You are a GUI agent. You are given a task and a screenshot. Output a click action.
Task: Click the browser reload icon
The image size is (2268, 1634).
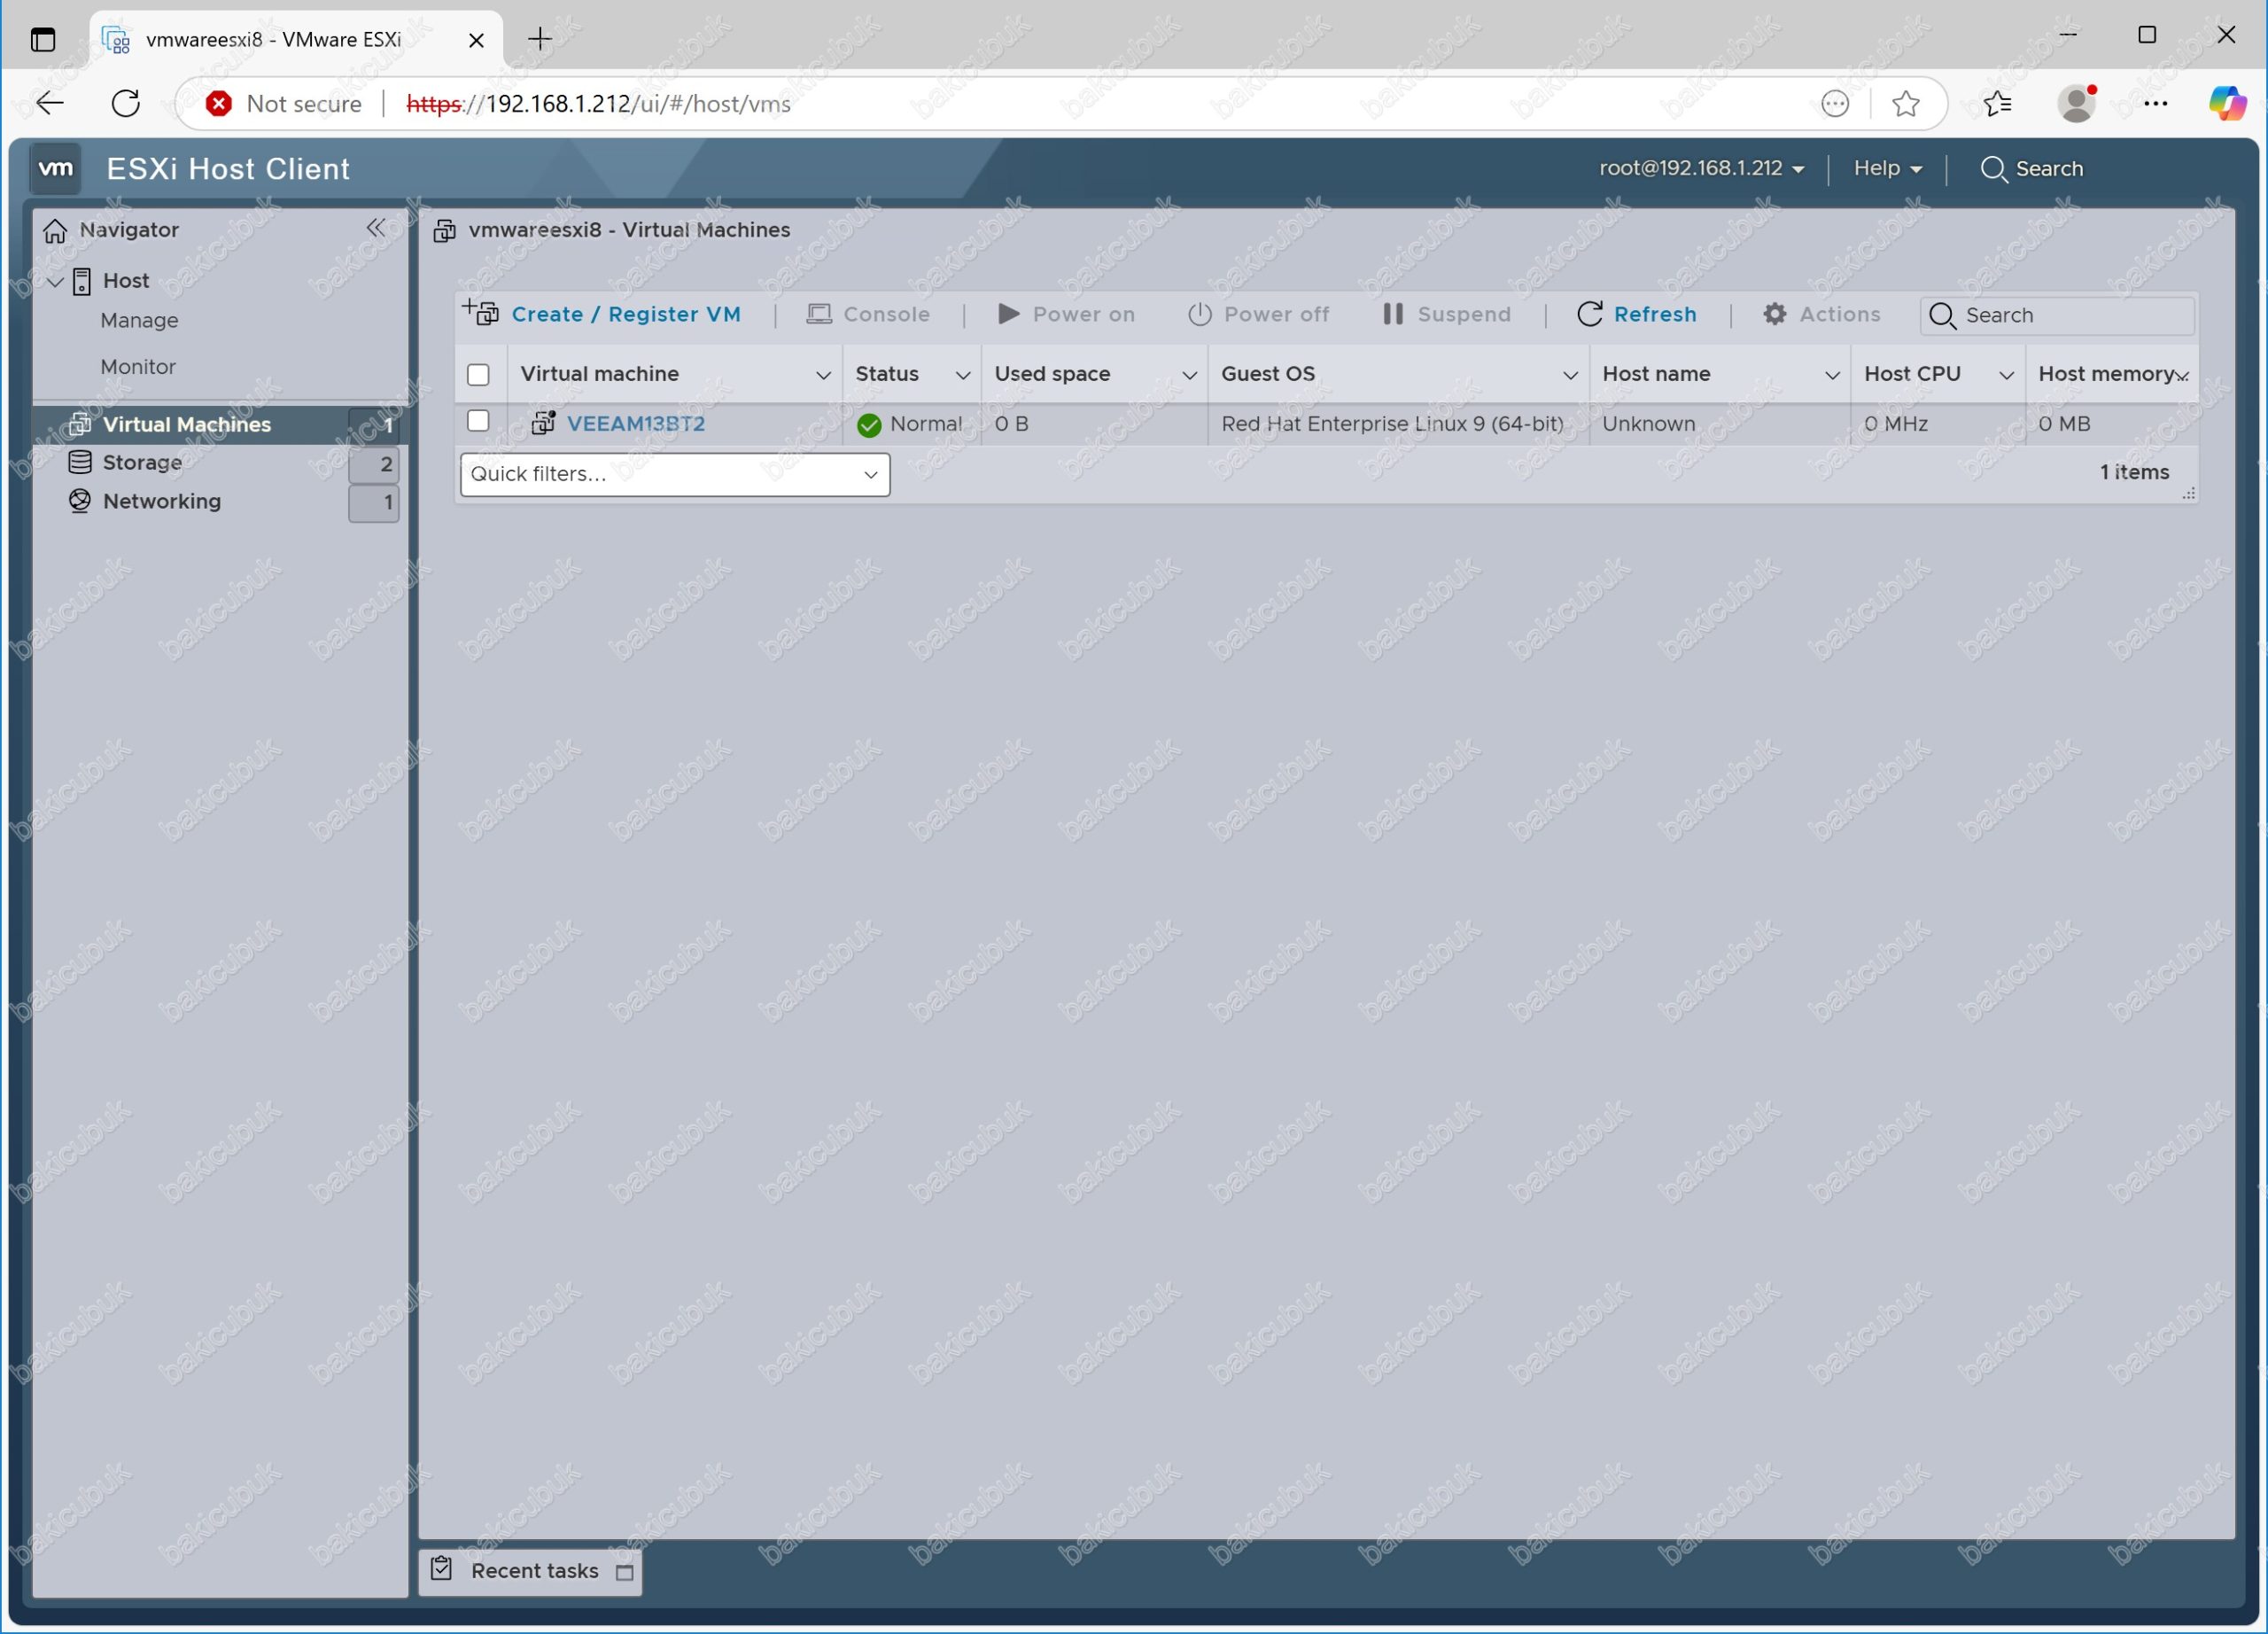[x=126, y=103]
